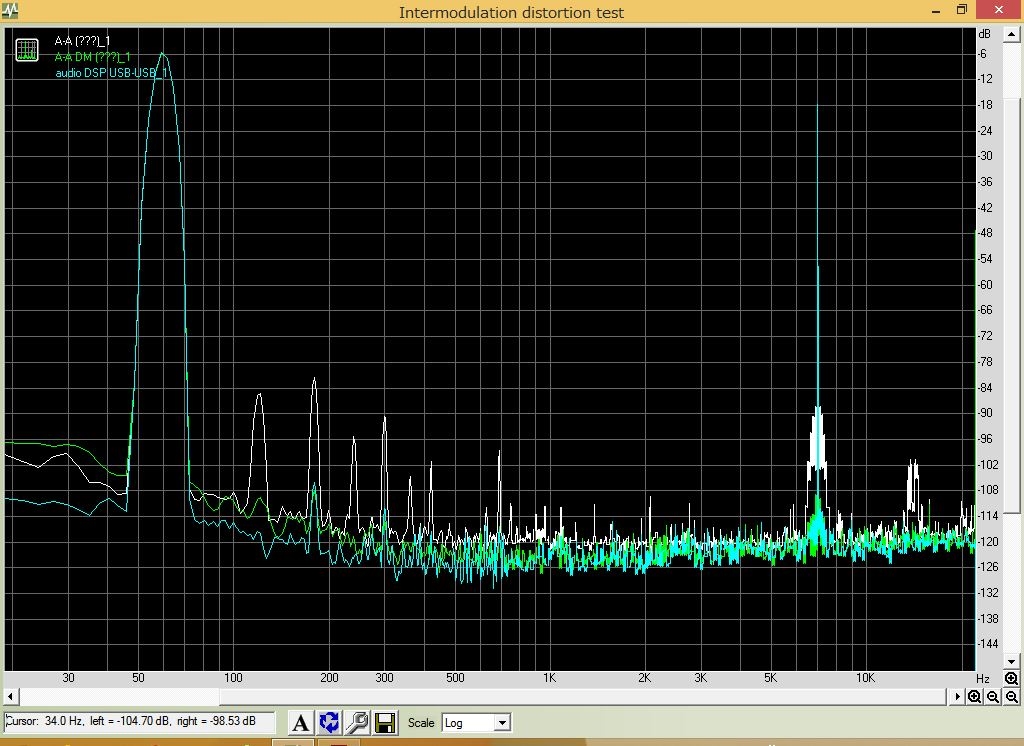Open graph options wrench icon

357,722
